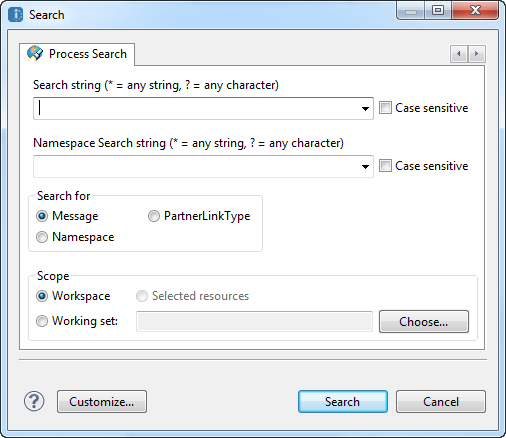Choose the Working set scope option
Screen dimensions: 506x438
pos(42,321)
